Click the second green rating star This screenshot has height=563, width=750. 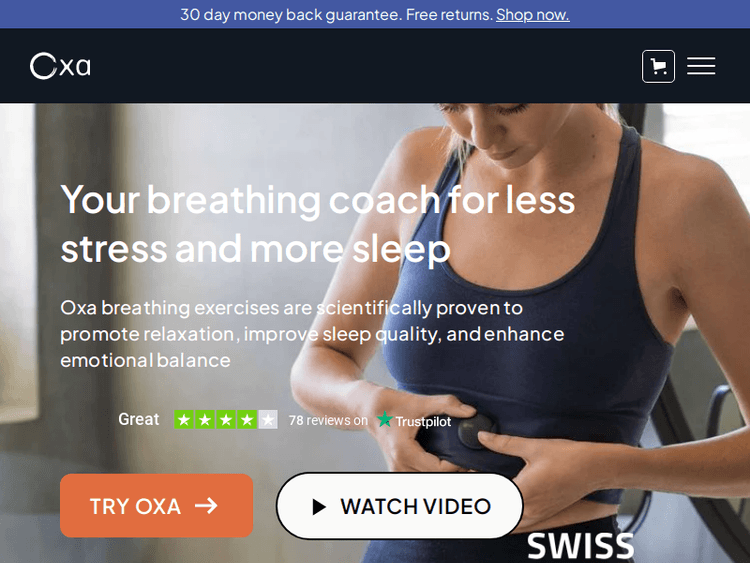tap(205, 419)
